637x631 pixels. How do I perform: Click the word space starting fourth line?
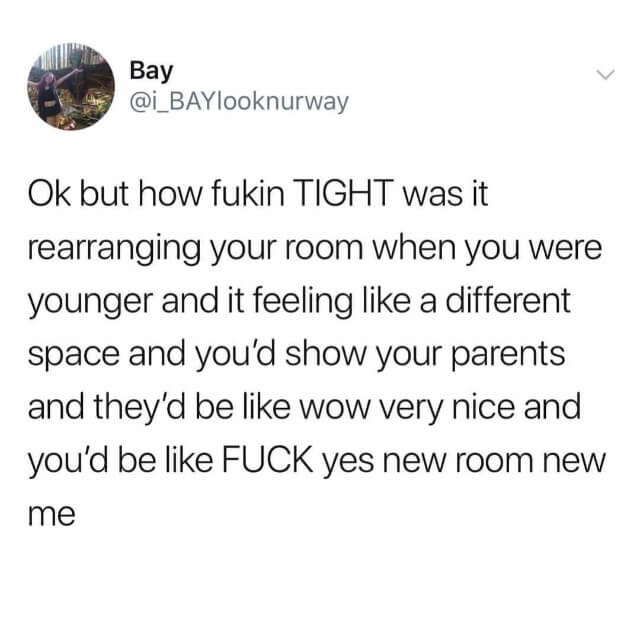point(74,355)
